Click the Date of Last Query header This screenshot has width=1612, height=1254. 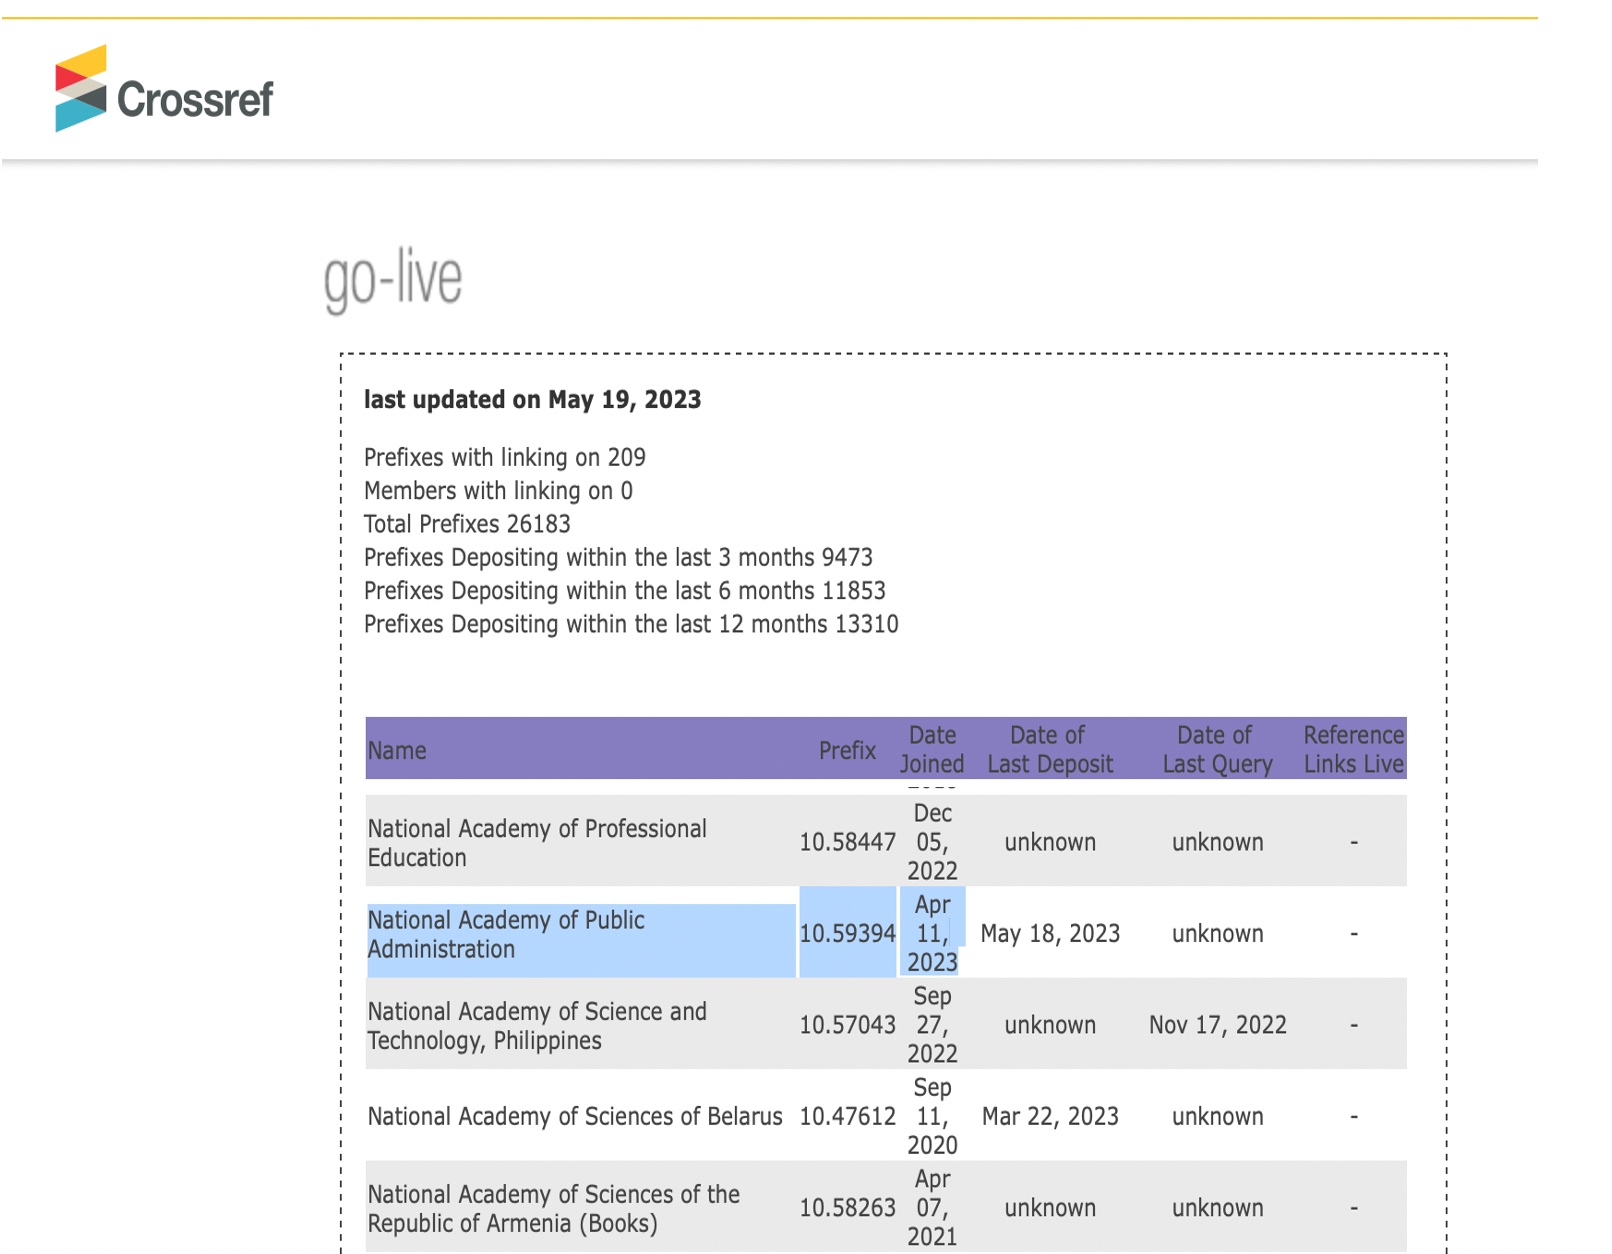pyautogui.click(x=1217, y=749)
